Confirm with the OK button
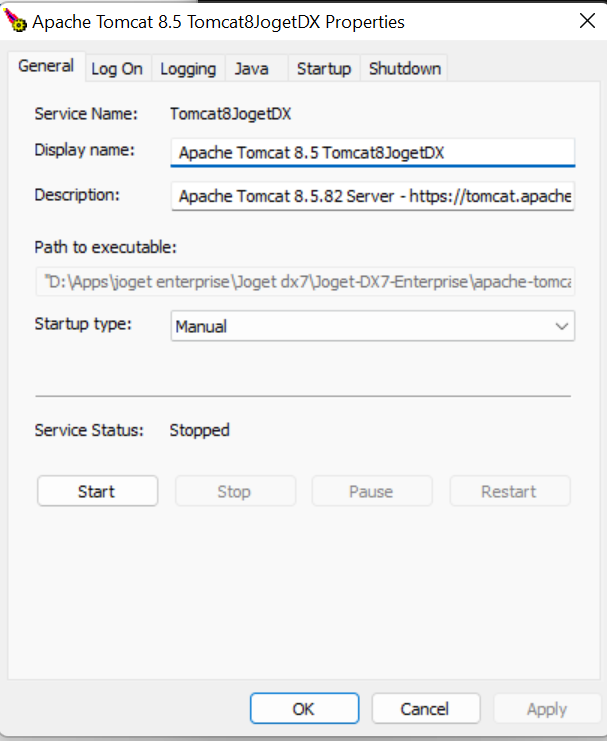The image size is (607, 741). pyautogui.click(x=304, y=709)
